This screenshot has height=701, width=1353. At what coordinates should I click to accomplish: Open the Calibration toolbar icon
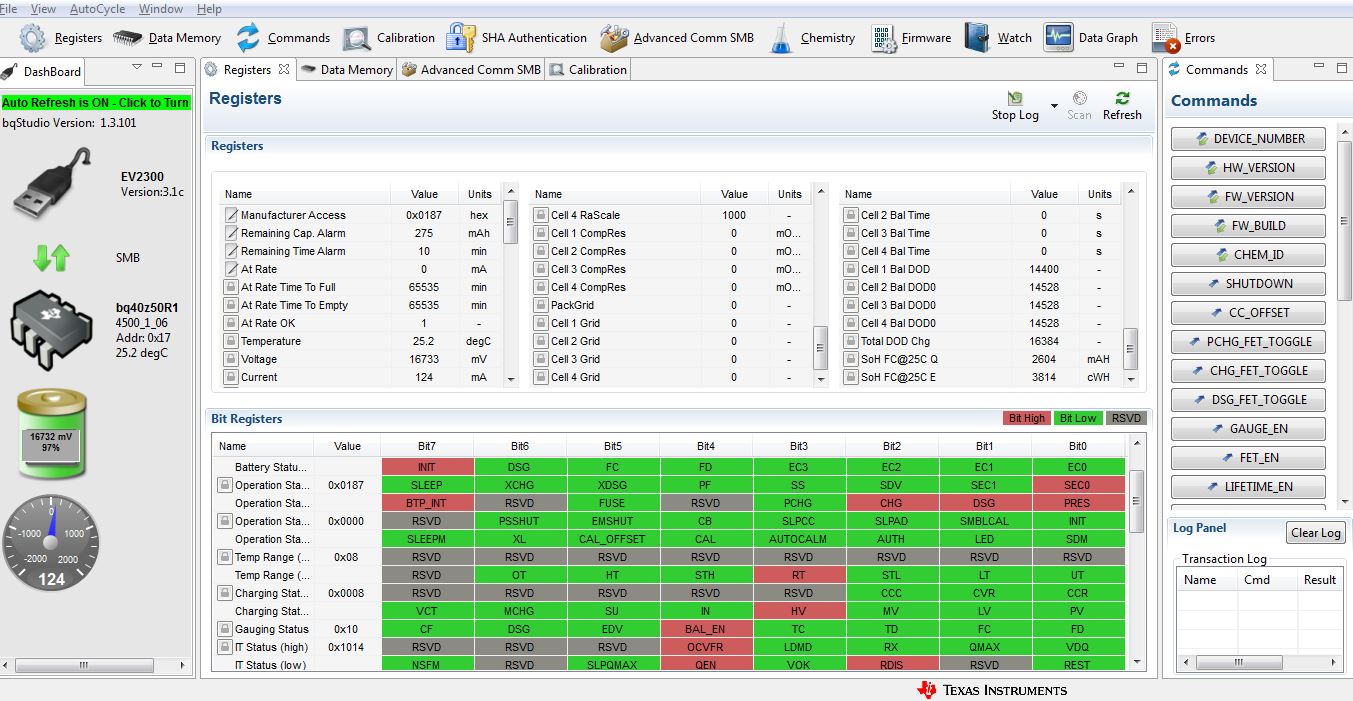point(357,38)
